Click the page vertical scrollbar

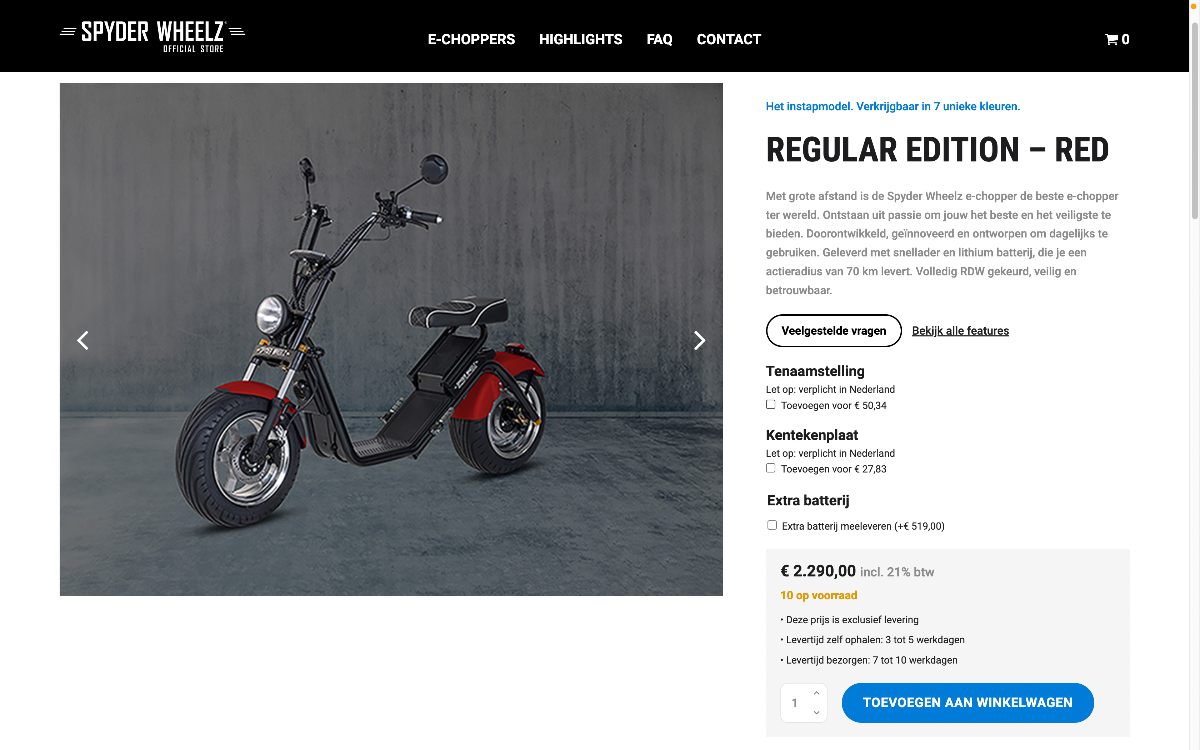[x=1193, y=375]
